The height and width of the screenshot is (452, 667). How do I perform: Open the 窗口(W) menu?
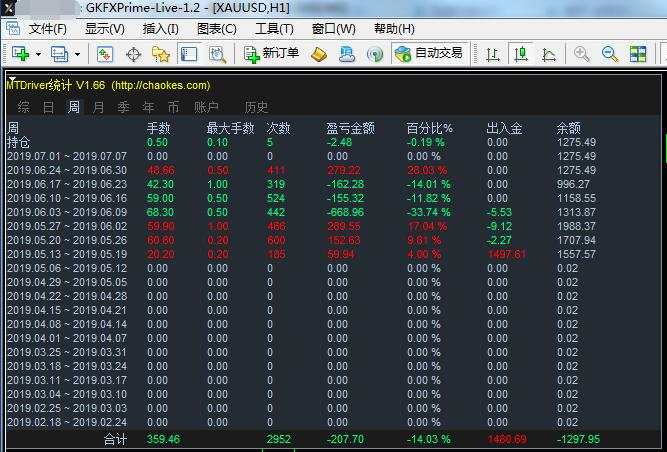(334, 29)
